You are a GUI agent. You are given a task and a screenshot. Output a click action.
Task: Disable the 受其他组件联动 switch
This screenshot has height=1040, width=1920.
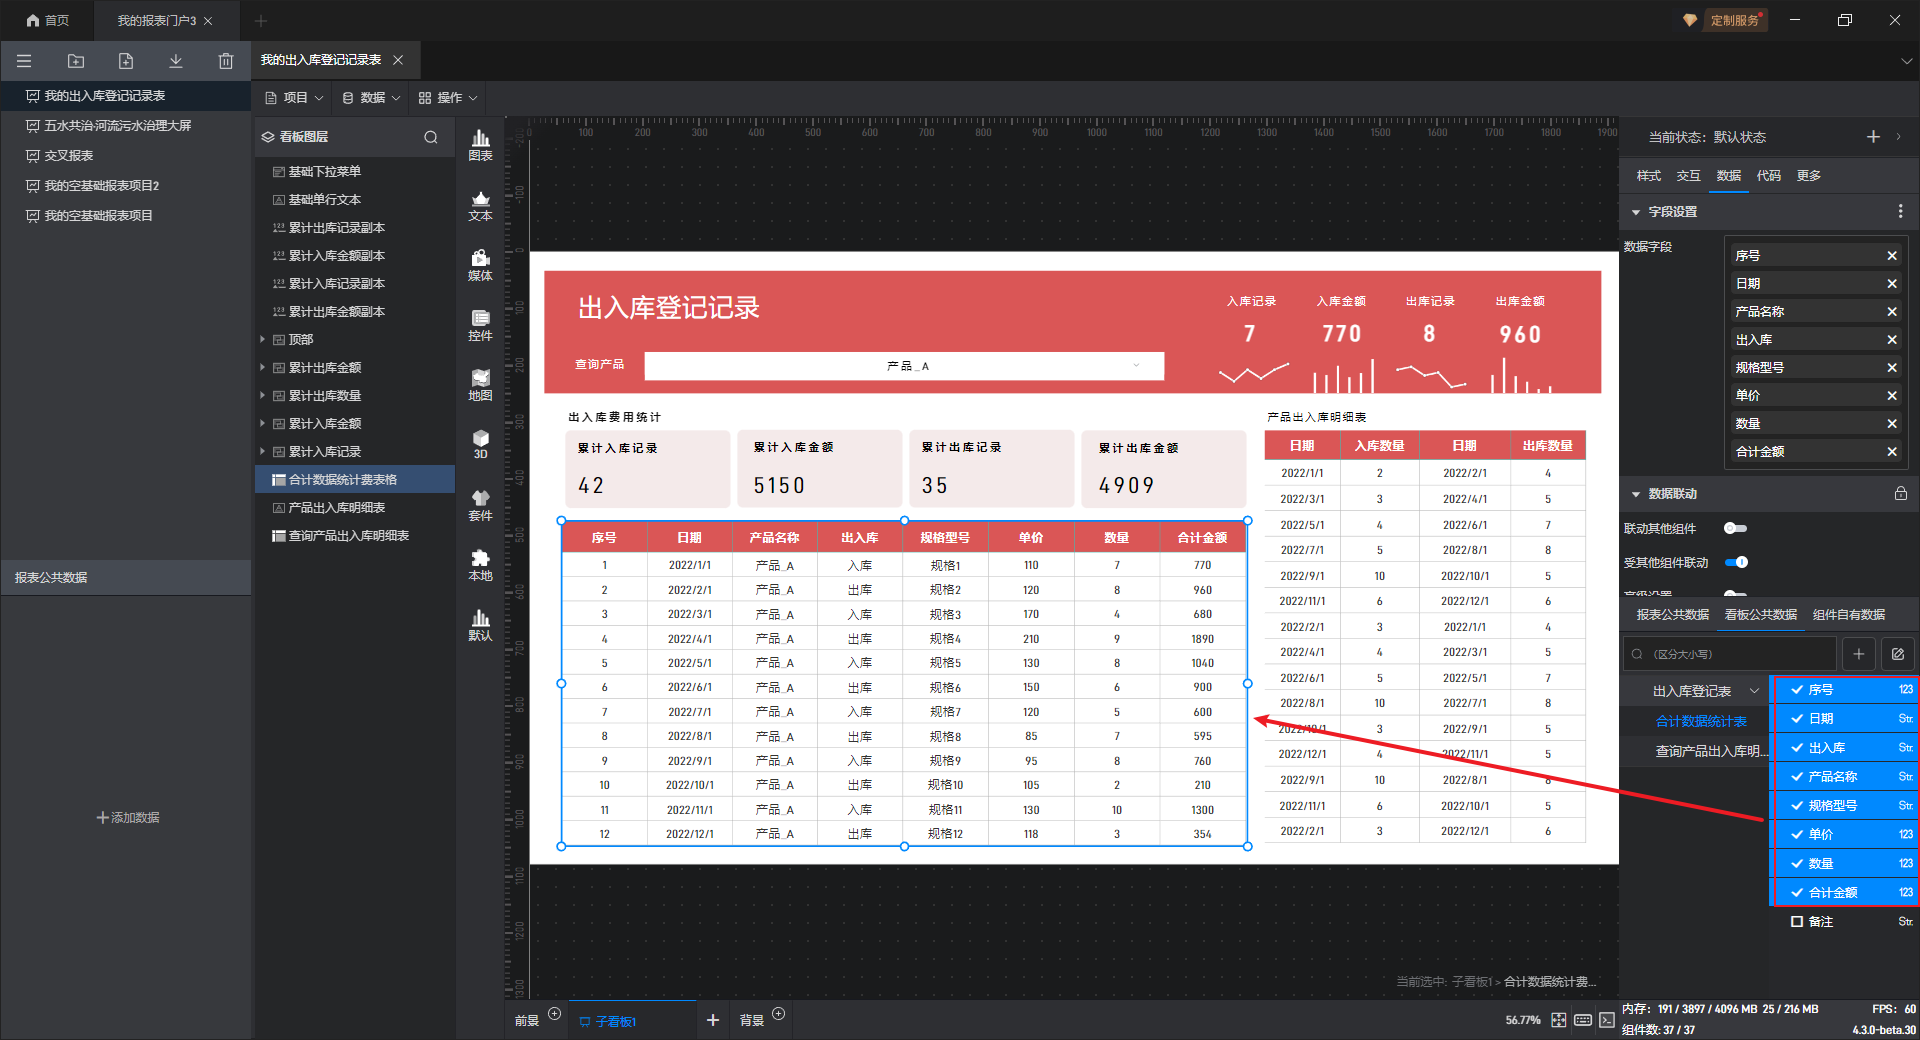tap(1737, 562)
